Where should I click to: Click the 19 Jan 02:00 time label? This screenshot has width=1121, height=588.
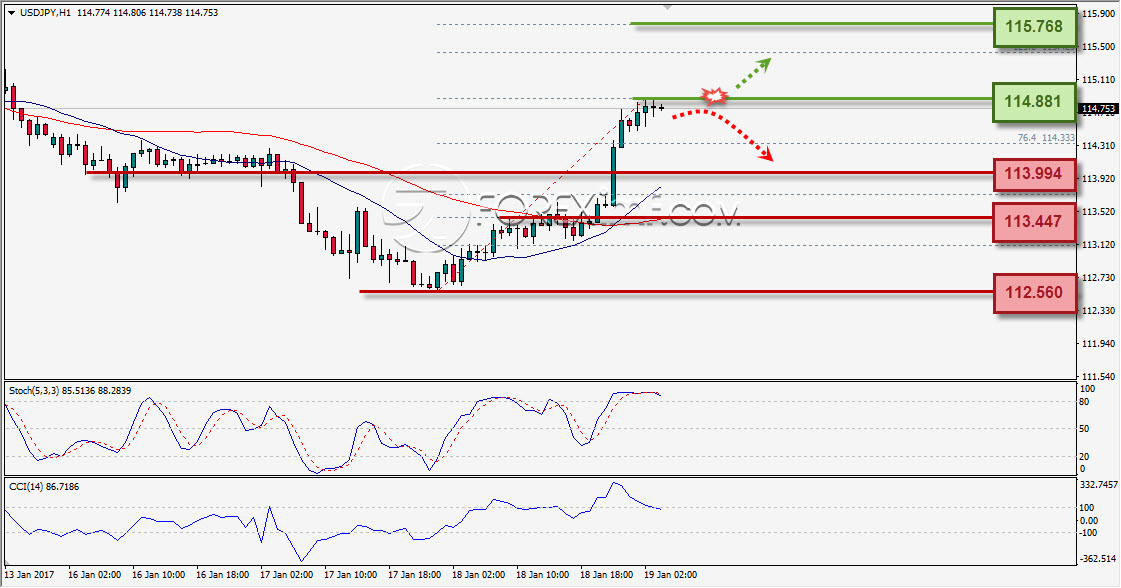(x=670, y=574)
